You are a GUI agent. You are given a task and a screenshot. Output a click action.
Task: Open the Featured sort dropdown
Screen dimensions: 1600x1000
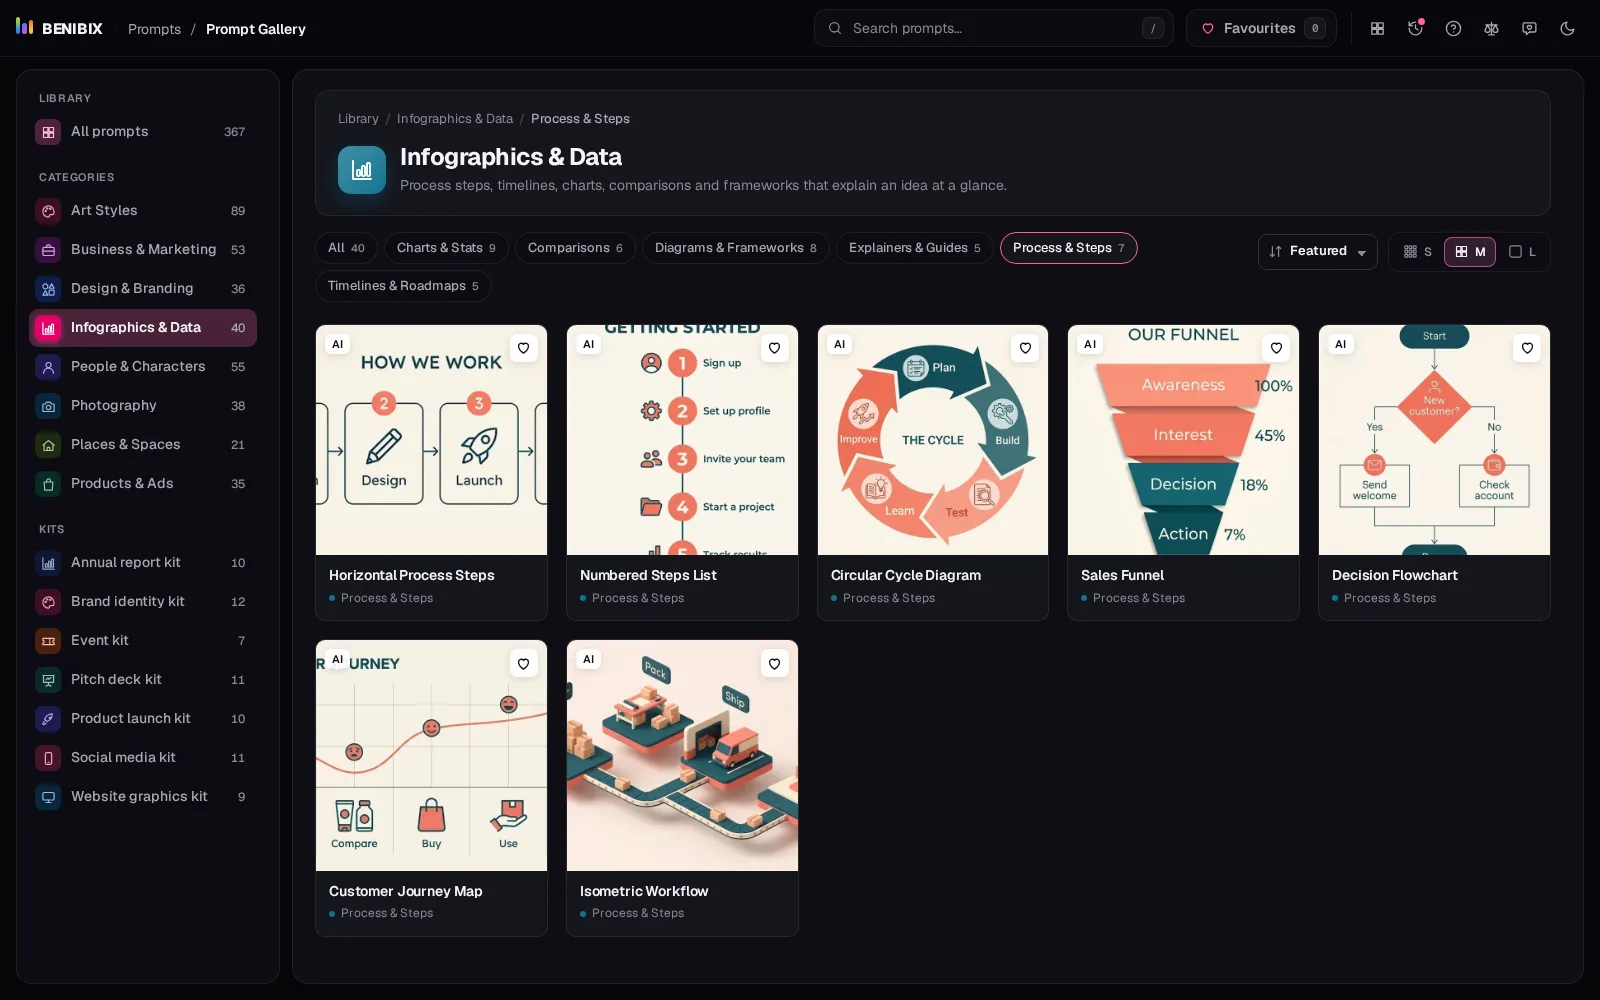click(x=1317, y=252)
